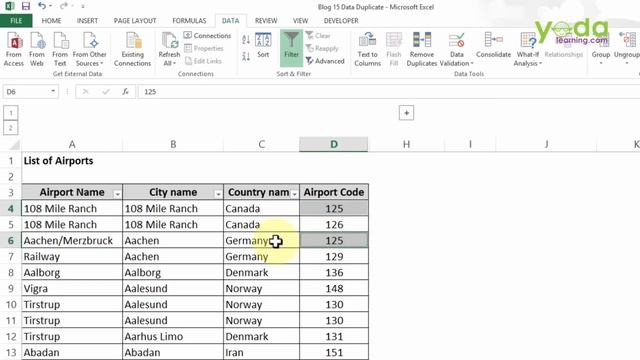Customize Quick Access Toolbar dropdown
Image resolution: width=640 pixels, height=360 pixels.
(x=83, y=7)
